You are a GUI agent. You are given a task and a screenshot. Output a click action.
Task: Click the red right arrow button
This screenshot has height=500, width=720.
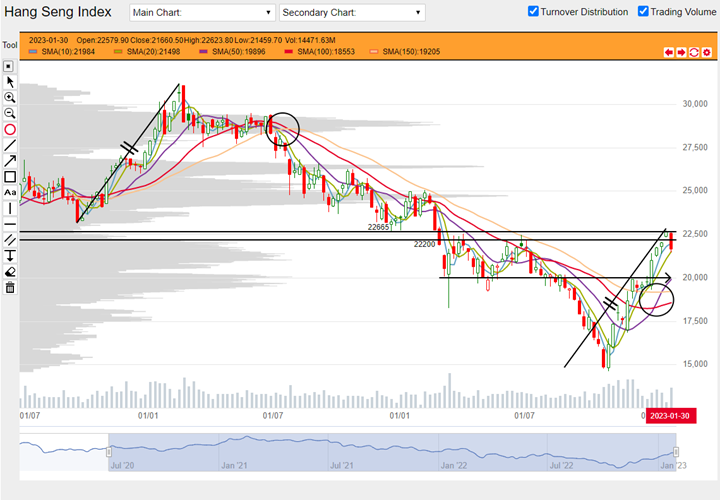click(x=681, y=52)
